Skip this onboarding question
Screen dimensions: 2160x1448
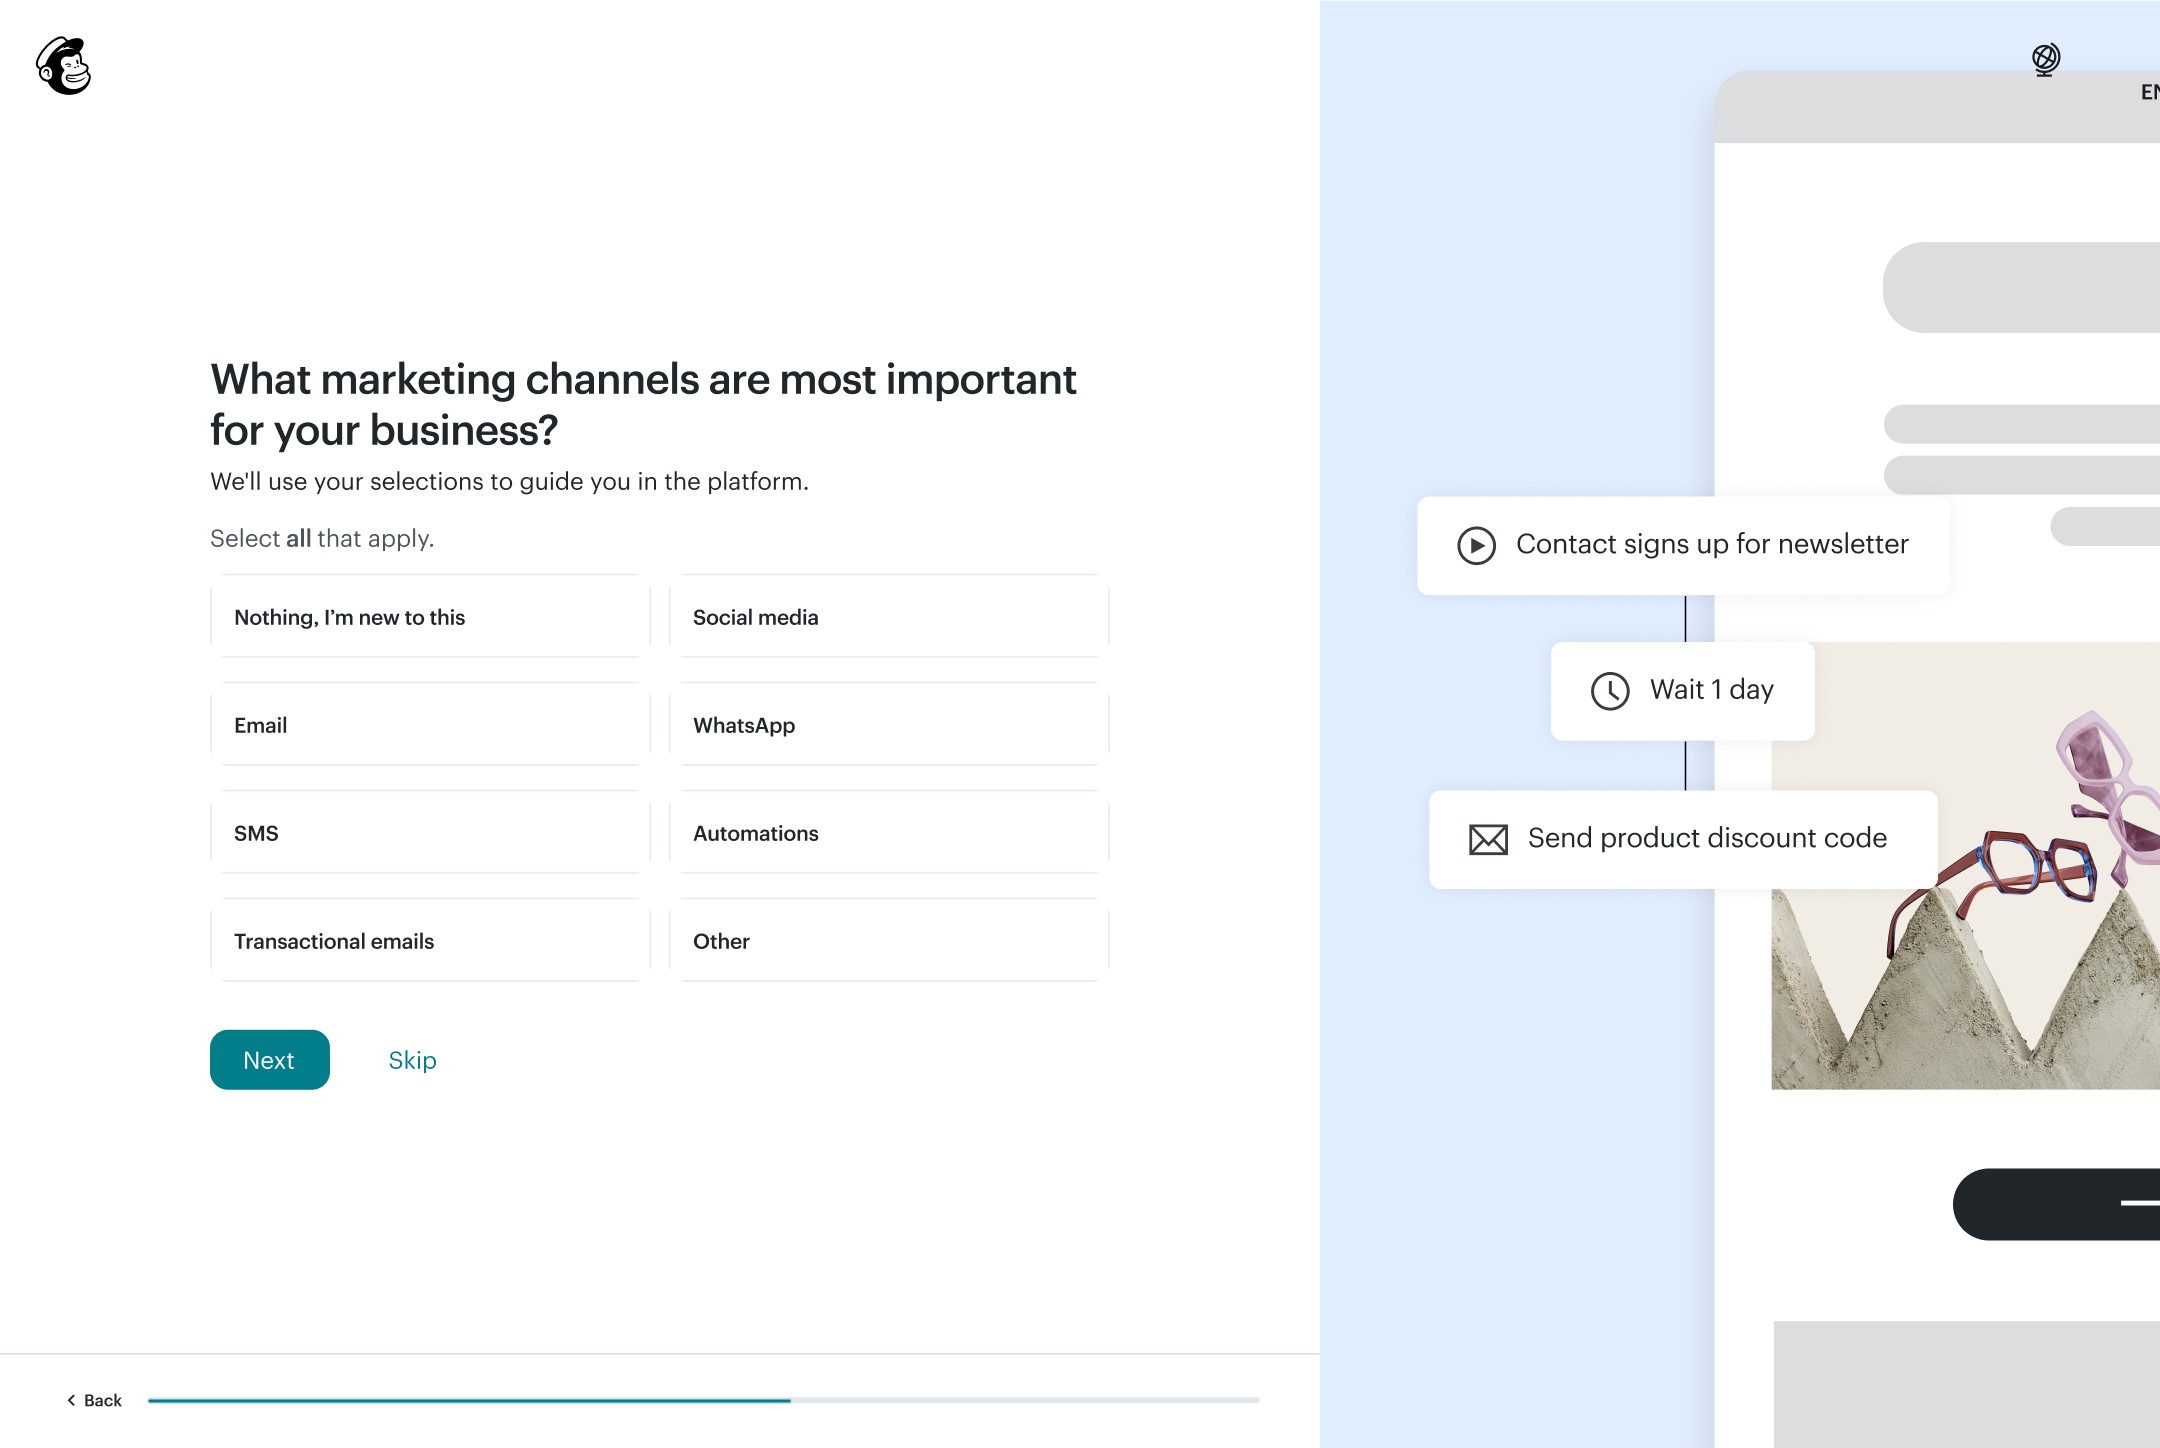click(412, 1060)
